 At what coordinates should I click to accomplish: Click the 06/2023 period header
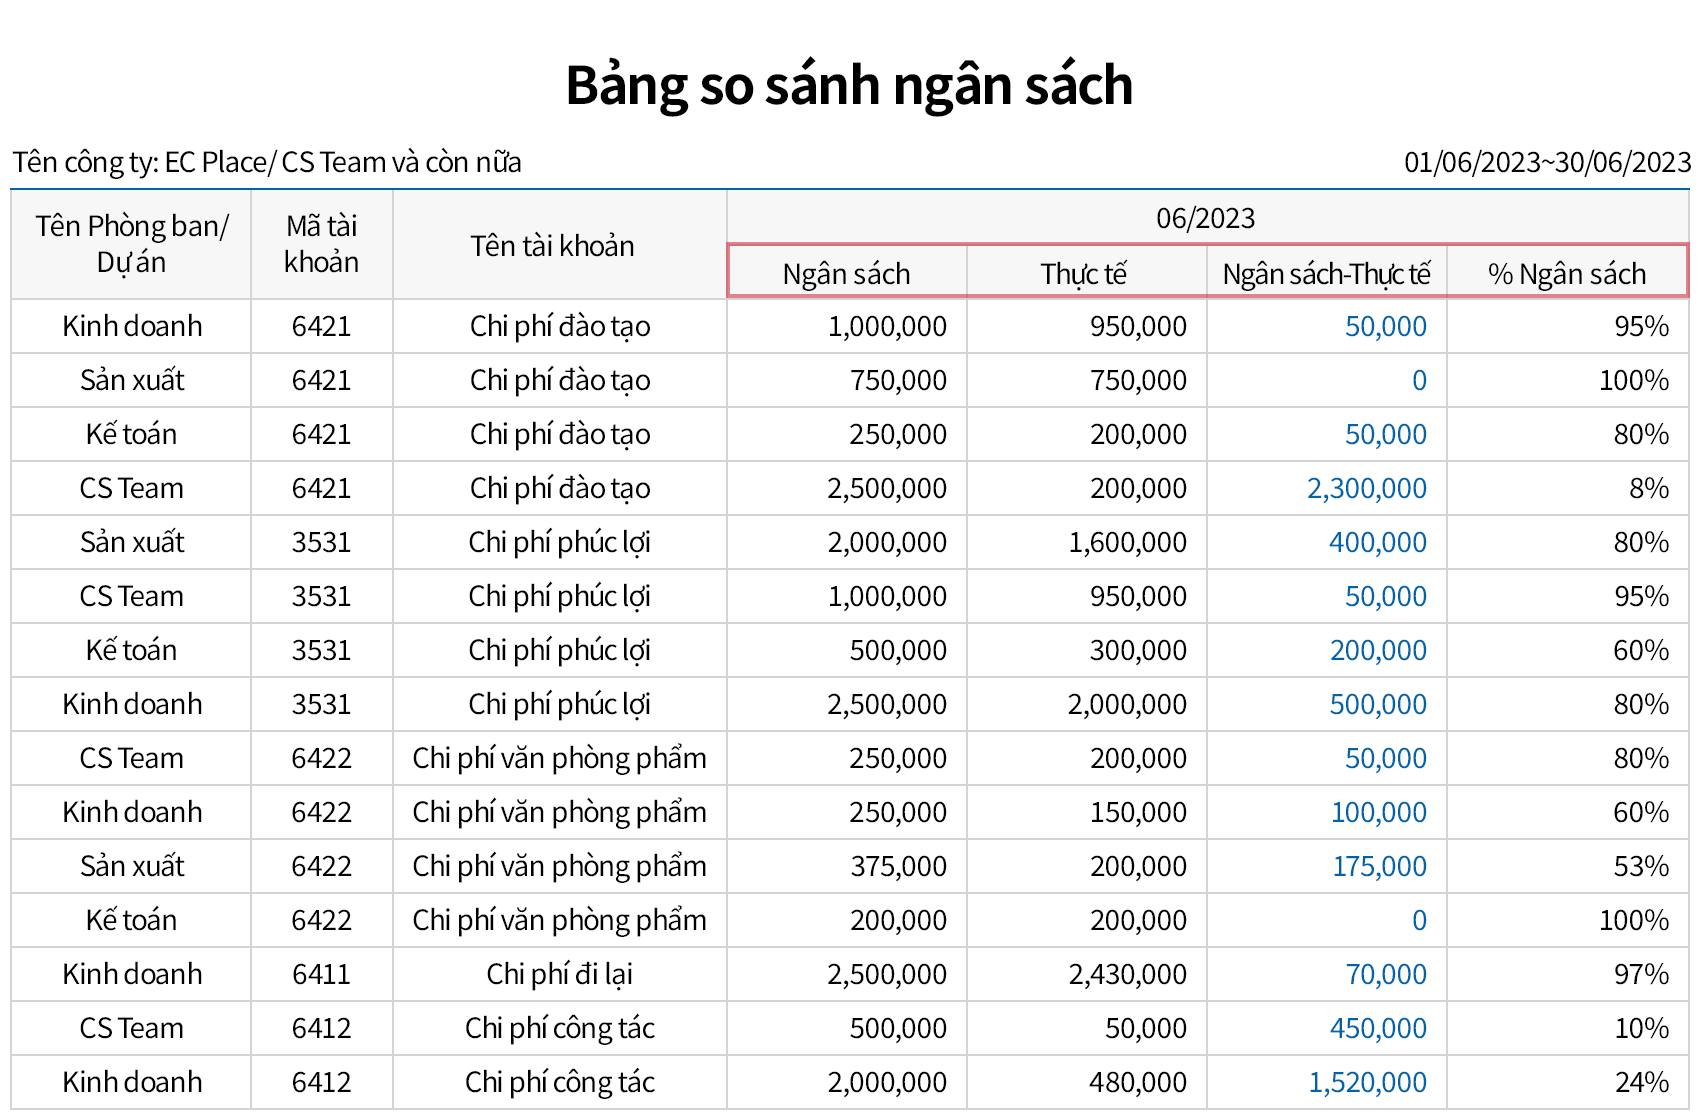pos(1205,218)
